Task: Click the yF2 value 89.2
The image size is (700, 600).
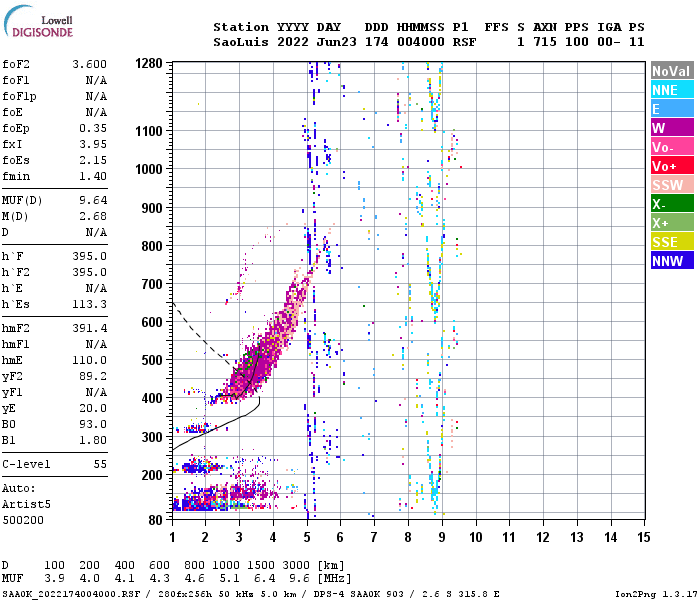Action: click(93, 376)
